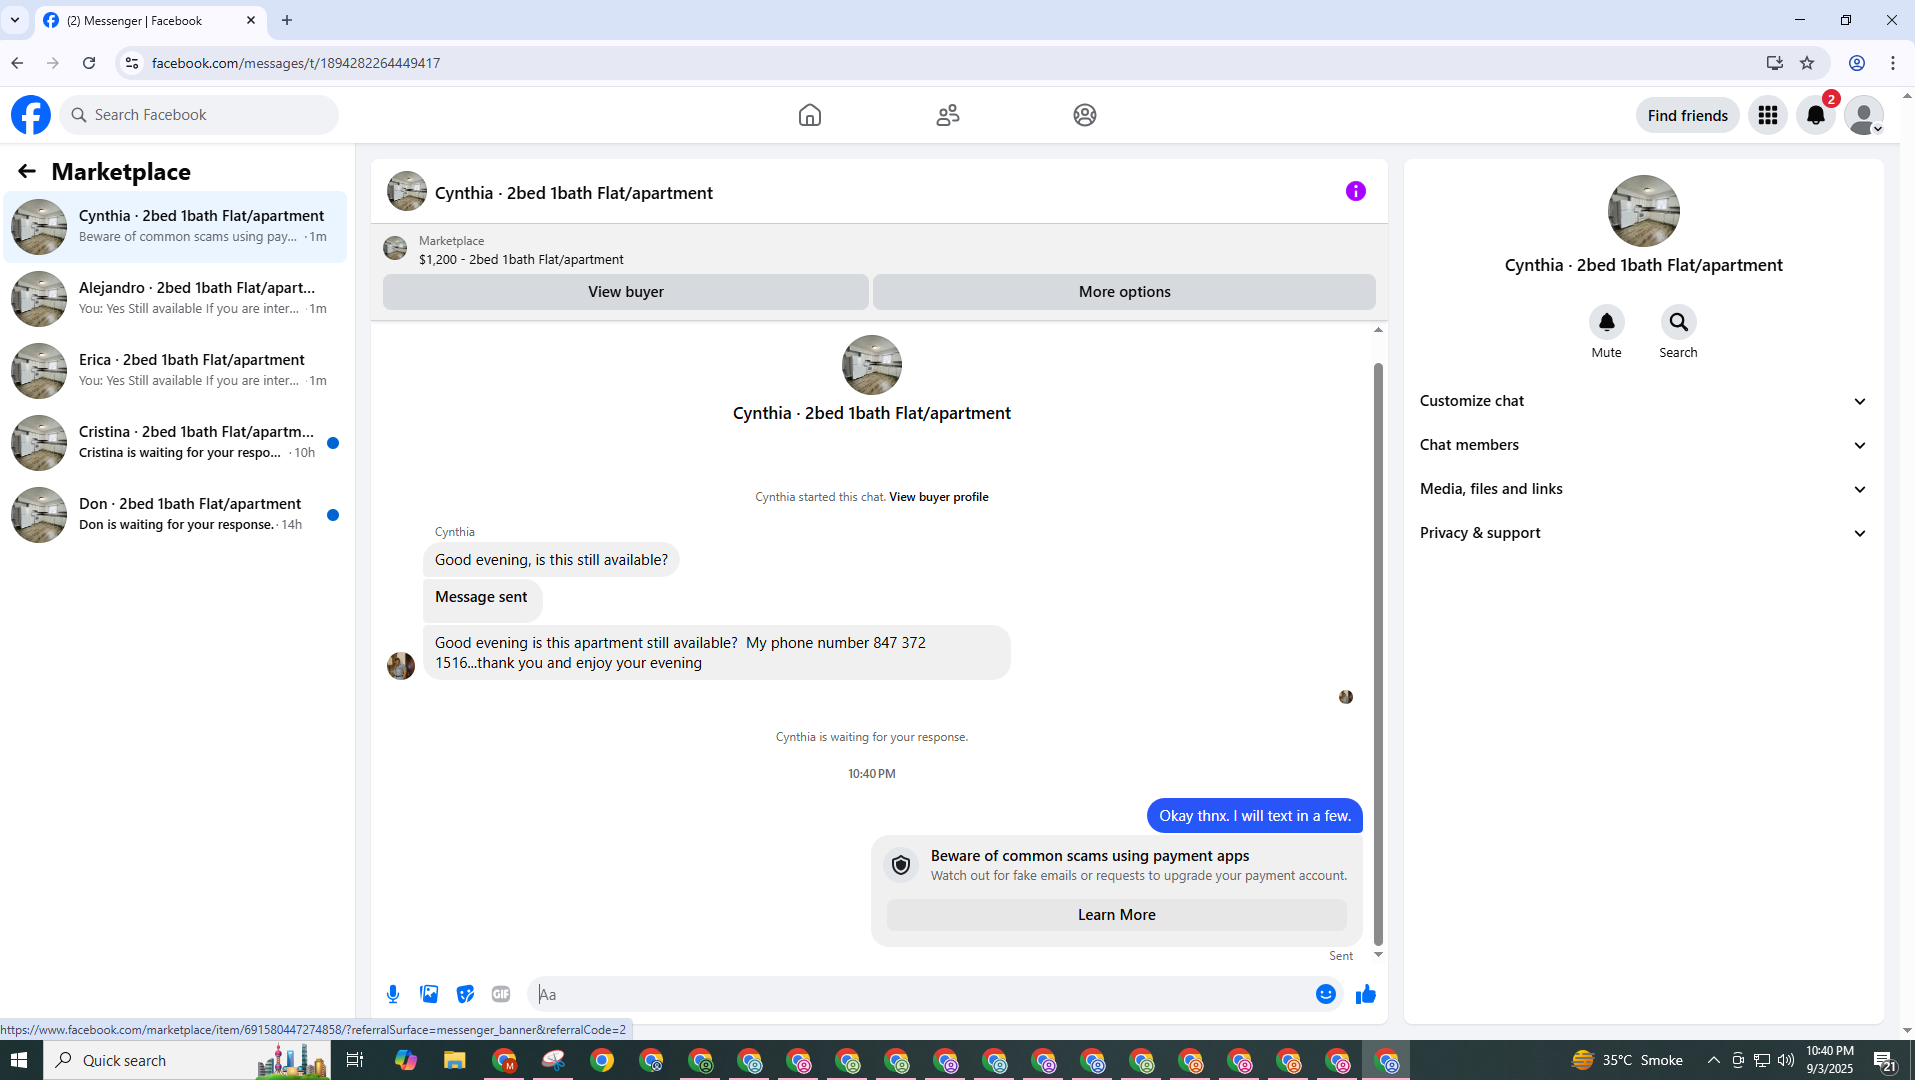Click the View buyer button
The height and width of the screenshot is (1080, 1915).
point(626,292)
